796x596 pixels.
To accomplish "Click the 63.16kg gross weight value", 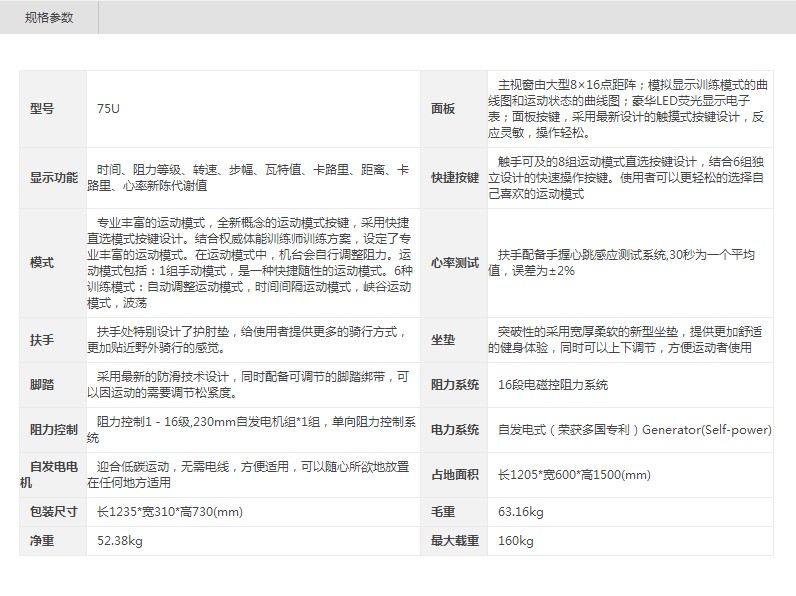I will (520, 512).
